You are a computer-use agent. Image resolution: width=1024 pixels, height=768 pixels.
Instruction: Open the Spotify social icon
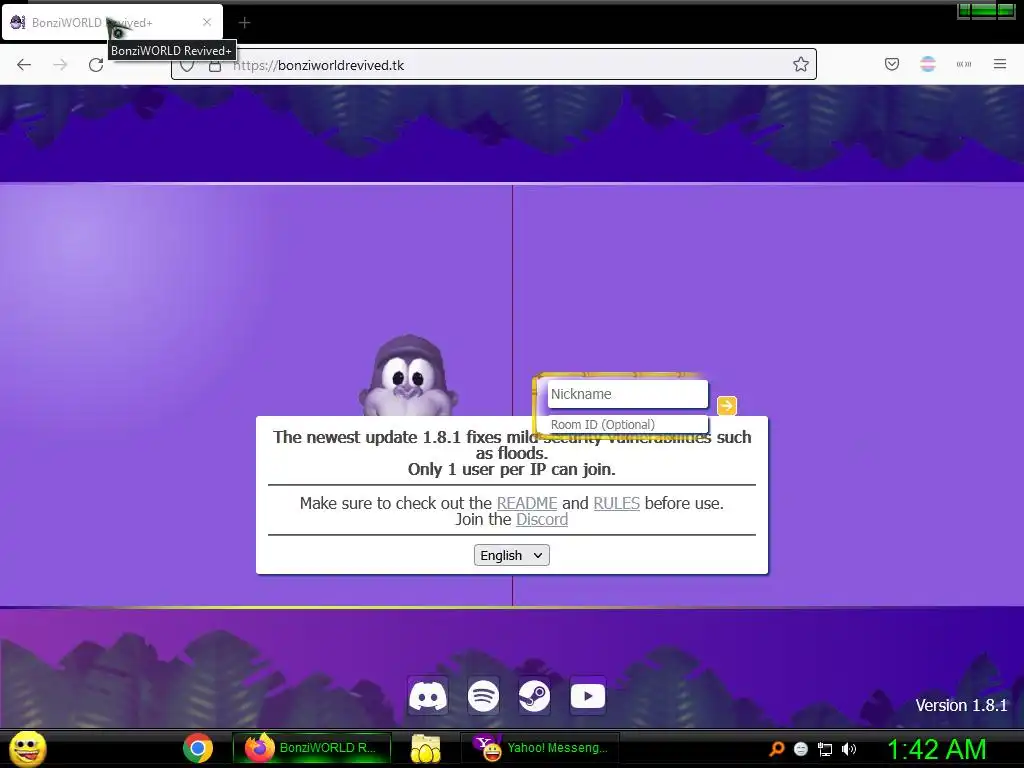(x=483, y=696)
